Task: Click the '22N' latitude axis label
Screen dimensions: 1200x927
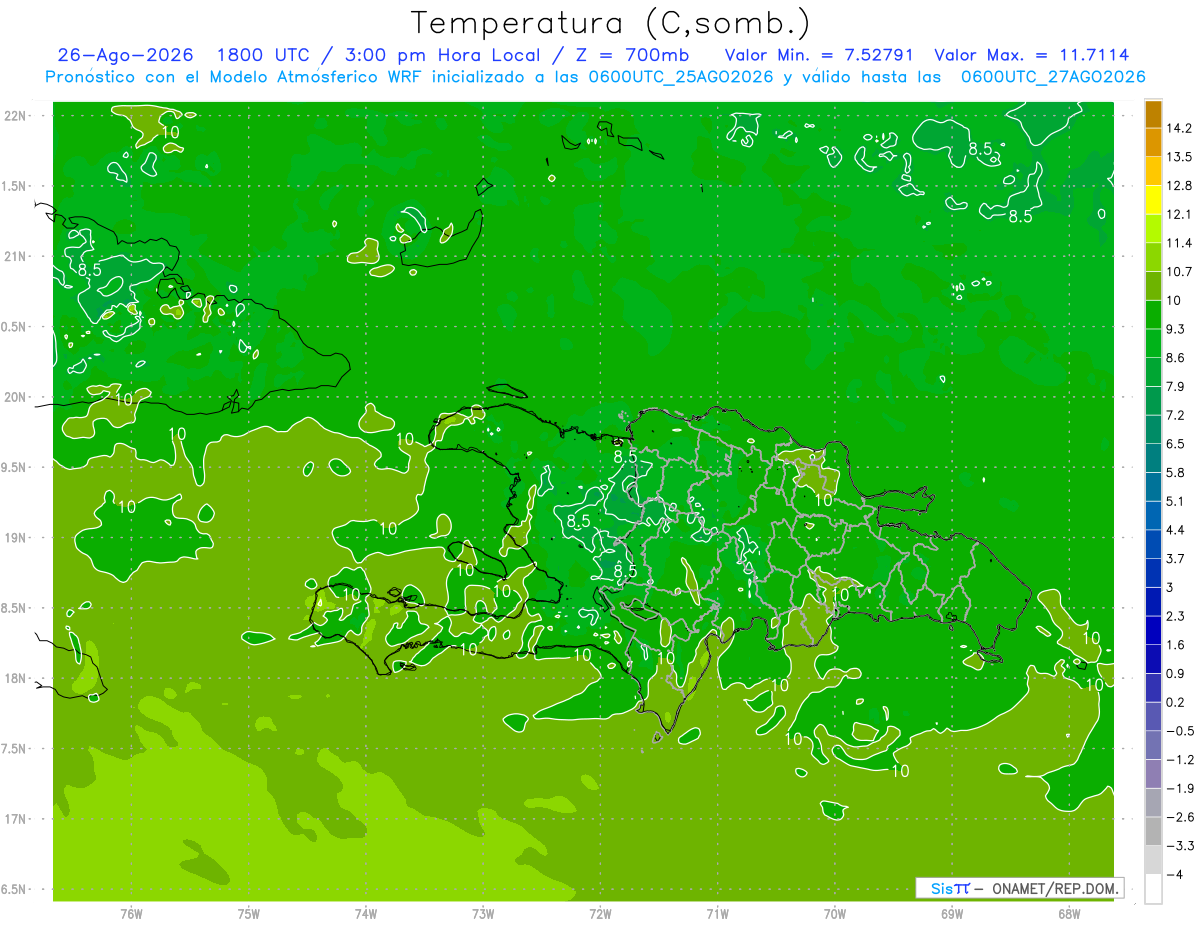Action: 15,116
